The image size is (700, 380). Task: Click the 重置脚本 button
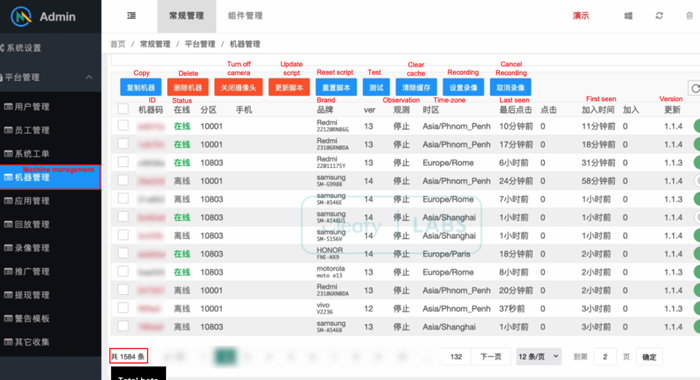click(x=336, y=88)
